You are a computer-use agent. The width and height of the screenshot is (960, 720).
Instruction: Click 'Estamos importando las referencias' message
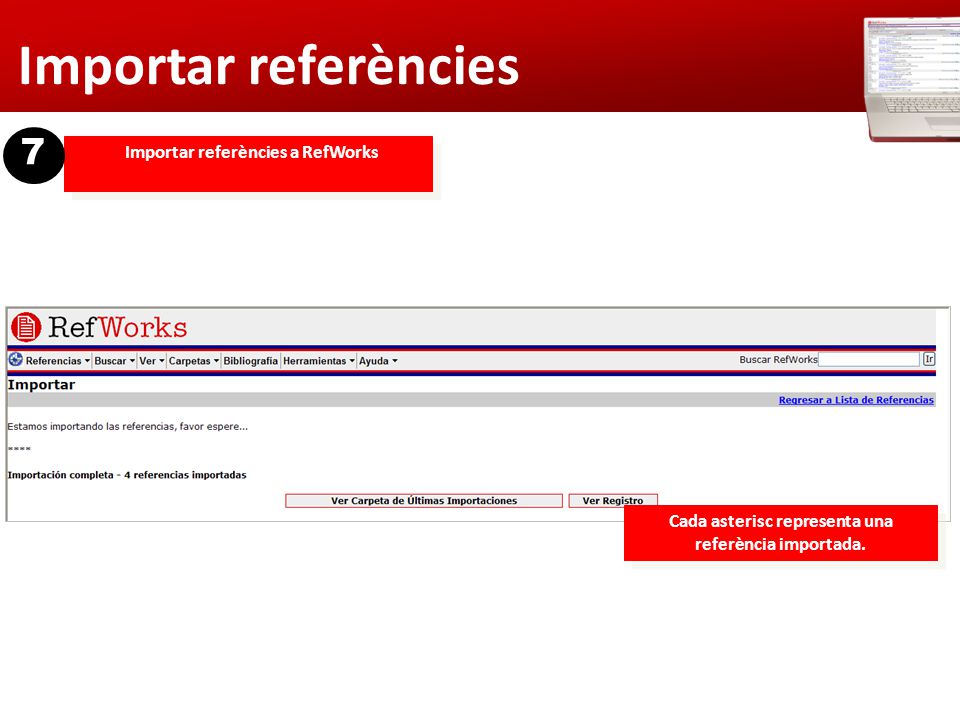(127, 427)
